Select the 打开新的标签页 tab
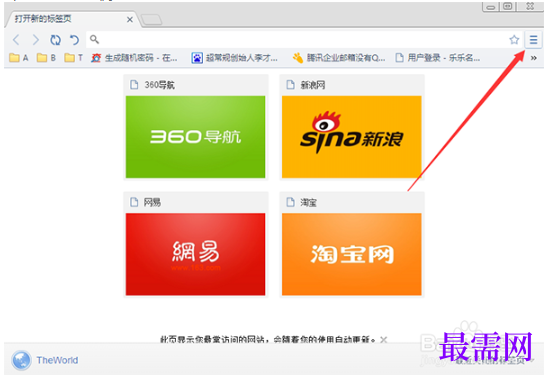 click(x=72, y=19)
